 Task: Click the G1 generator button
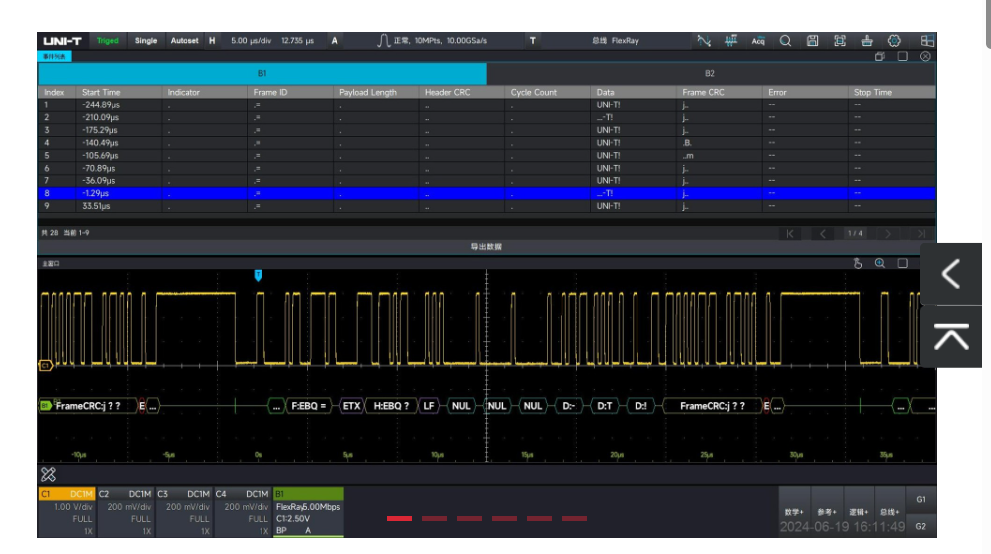coord(921,499)
